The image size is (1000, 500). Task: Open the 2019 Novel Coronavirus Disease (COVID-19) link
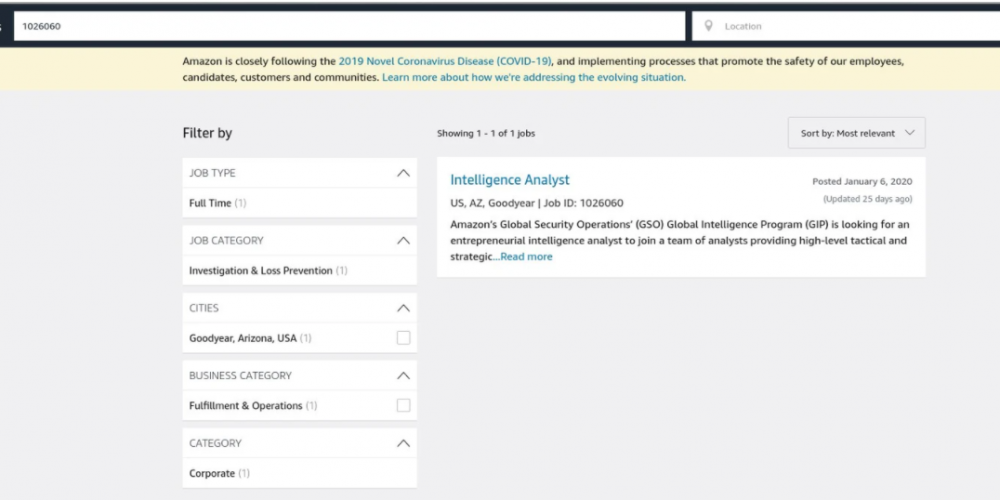pyautogui.click(x=445, y=62)
